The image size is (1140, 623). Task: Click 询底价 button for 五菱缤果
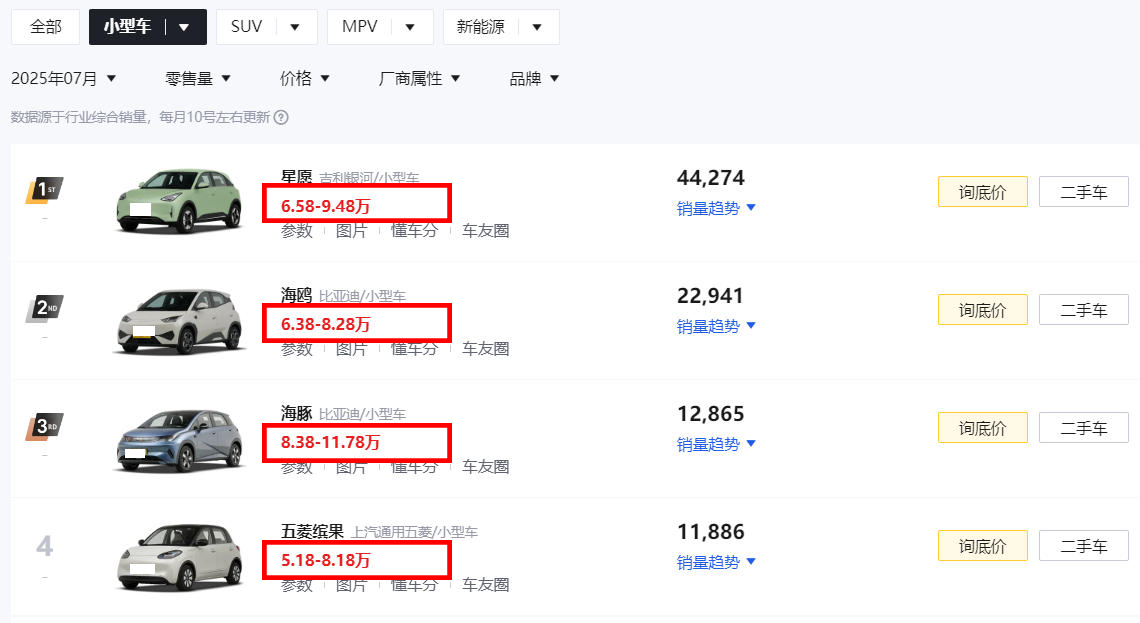click(982, 546)
